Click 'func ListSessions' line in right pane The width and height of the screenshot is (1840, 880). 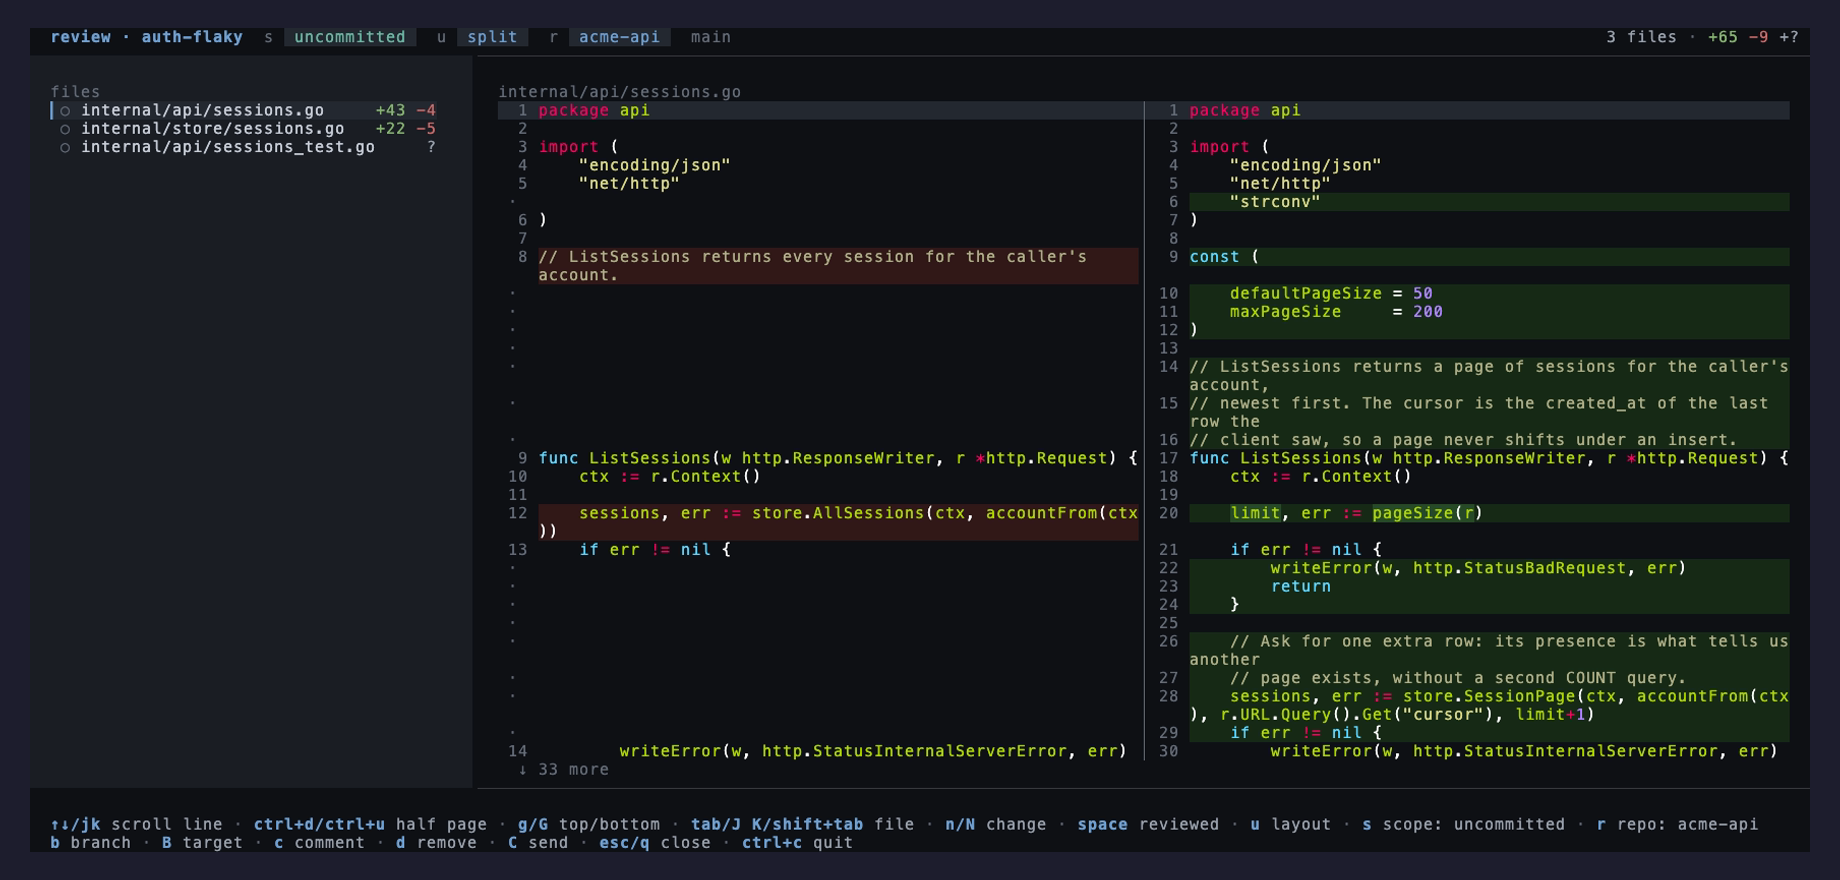1489,458
